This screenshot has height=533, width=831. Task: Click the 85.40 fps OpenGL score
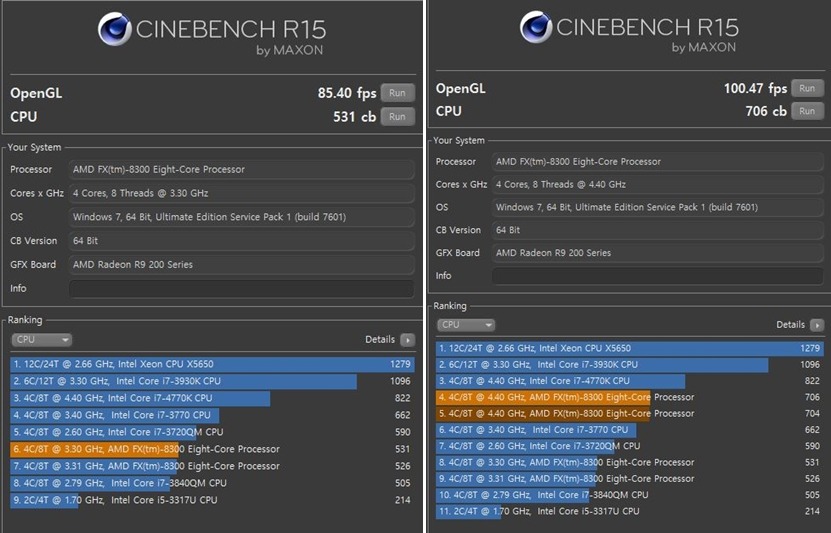(x=347, y=93)
